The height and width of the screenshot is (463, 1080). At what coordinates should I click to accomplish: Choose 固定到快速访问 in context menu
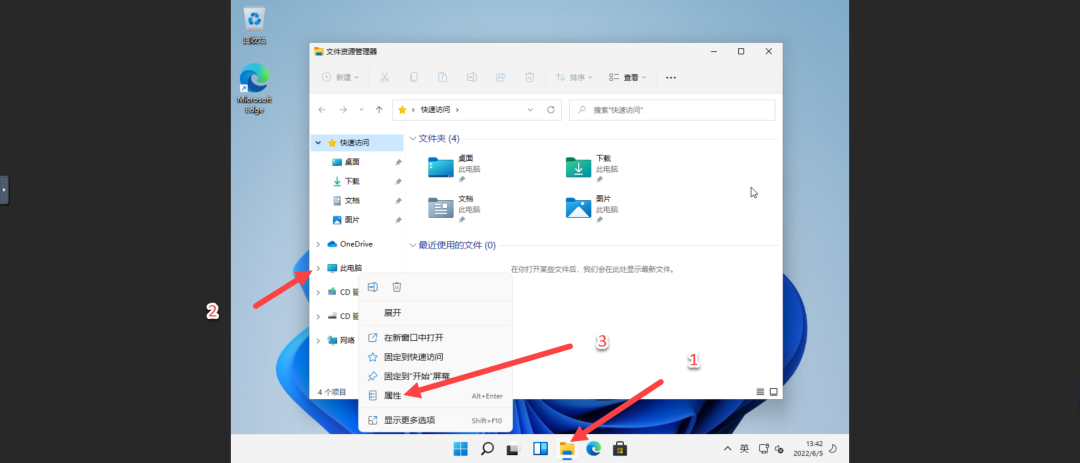tap(435, 357)
